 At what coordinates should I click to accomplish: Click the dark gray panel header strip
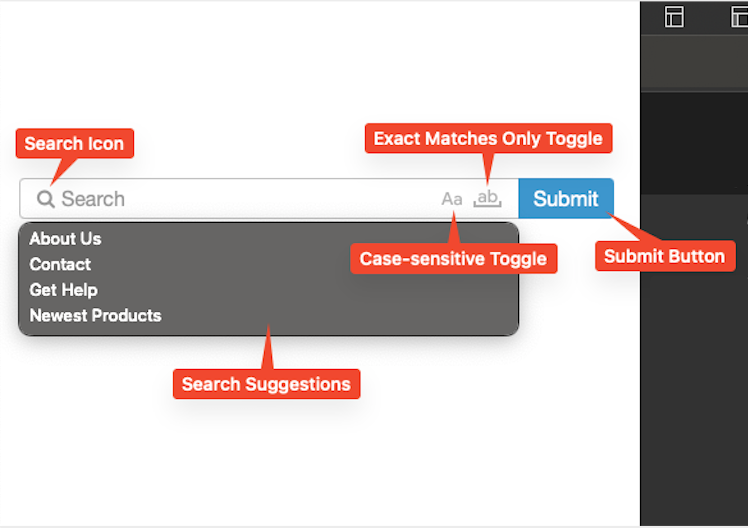click(x=694, y=62)
